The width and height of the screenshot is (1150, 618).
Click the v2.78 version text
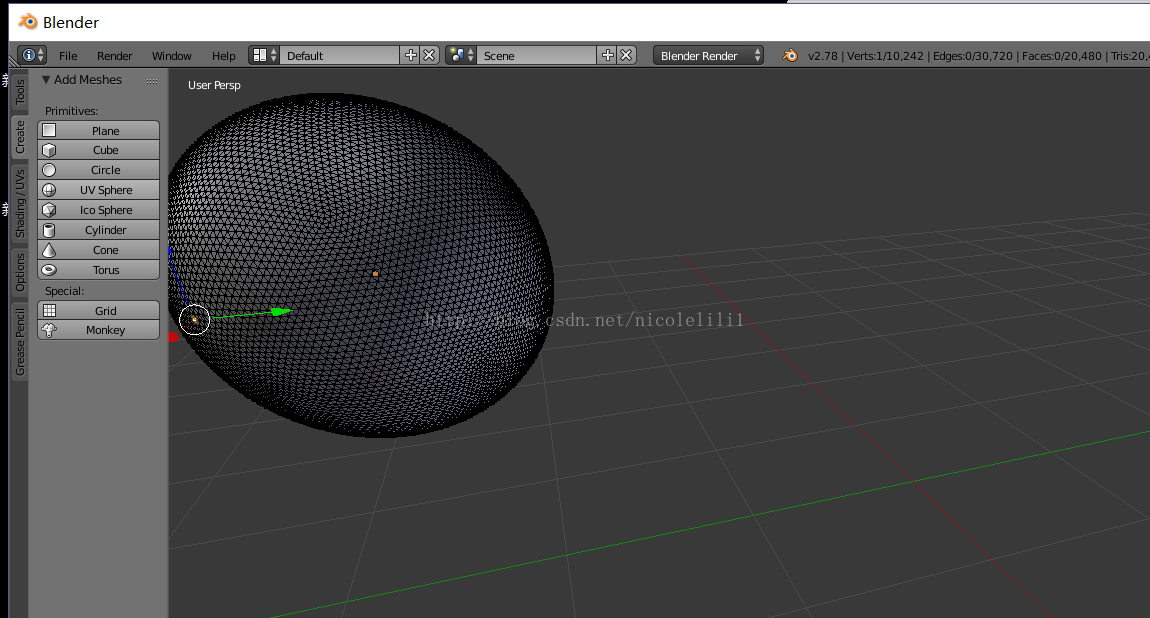point(823,56)
